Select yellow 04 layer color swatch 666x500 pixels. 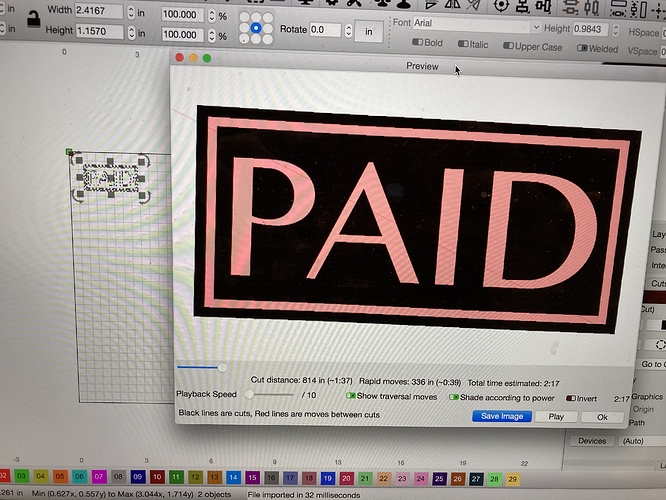[x=40, y=476]
